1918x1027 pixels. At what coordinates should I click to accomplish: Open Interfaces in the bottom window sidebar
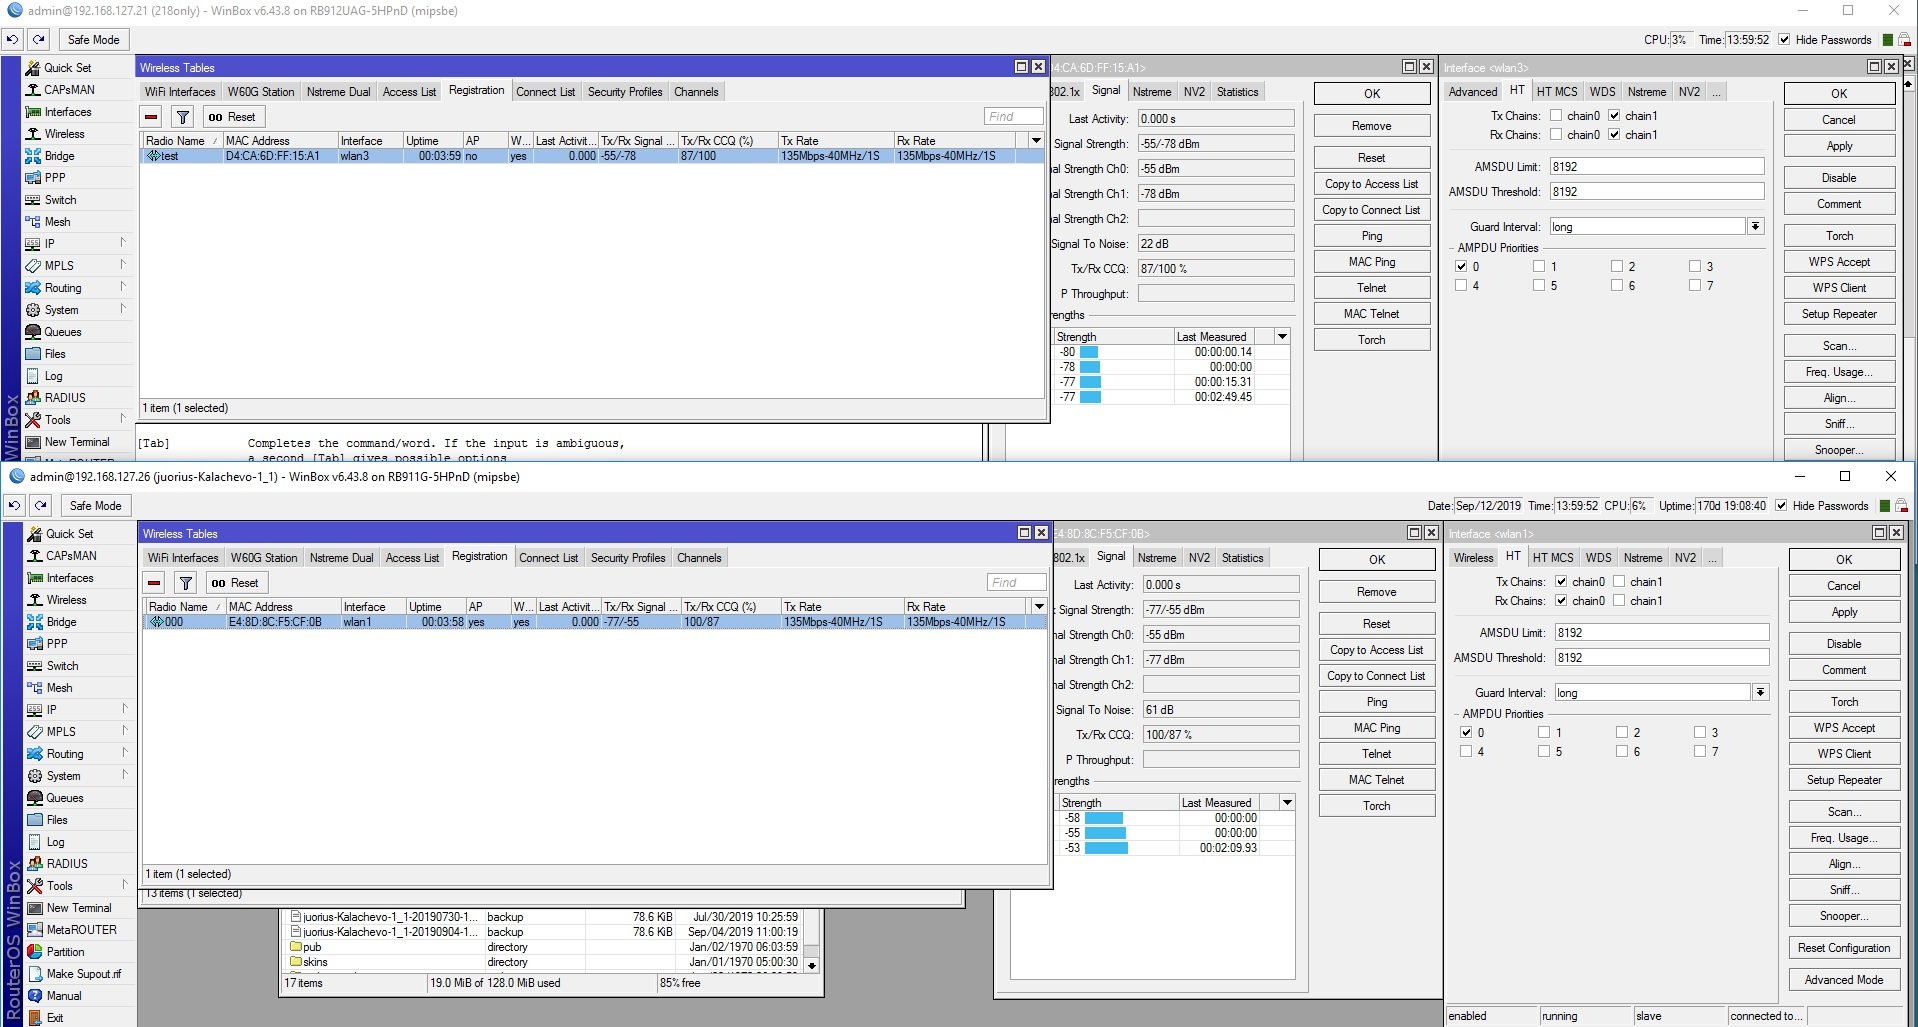pos(70,578)
